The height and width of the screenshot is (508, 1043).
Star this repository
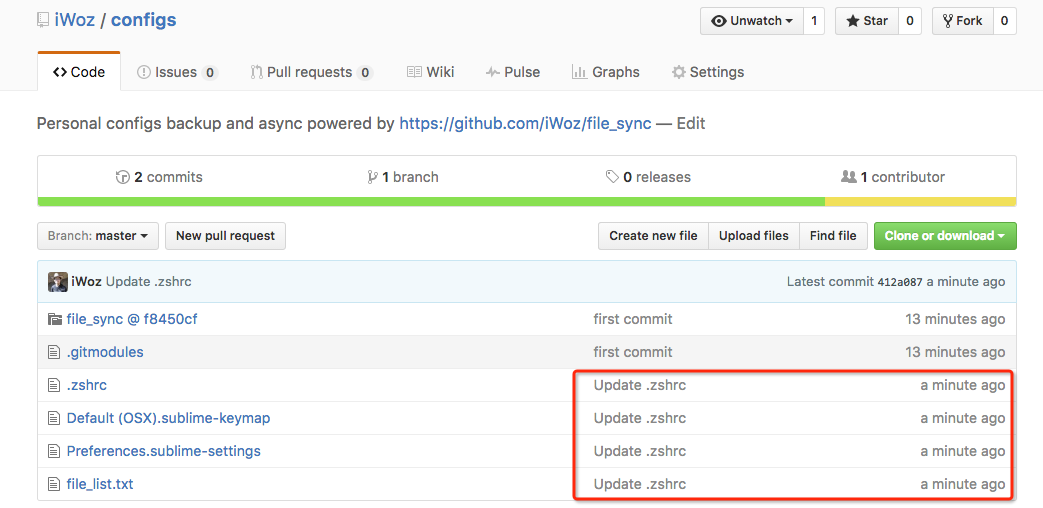point(867,21)
